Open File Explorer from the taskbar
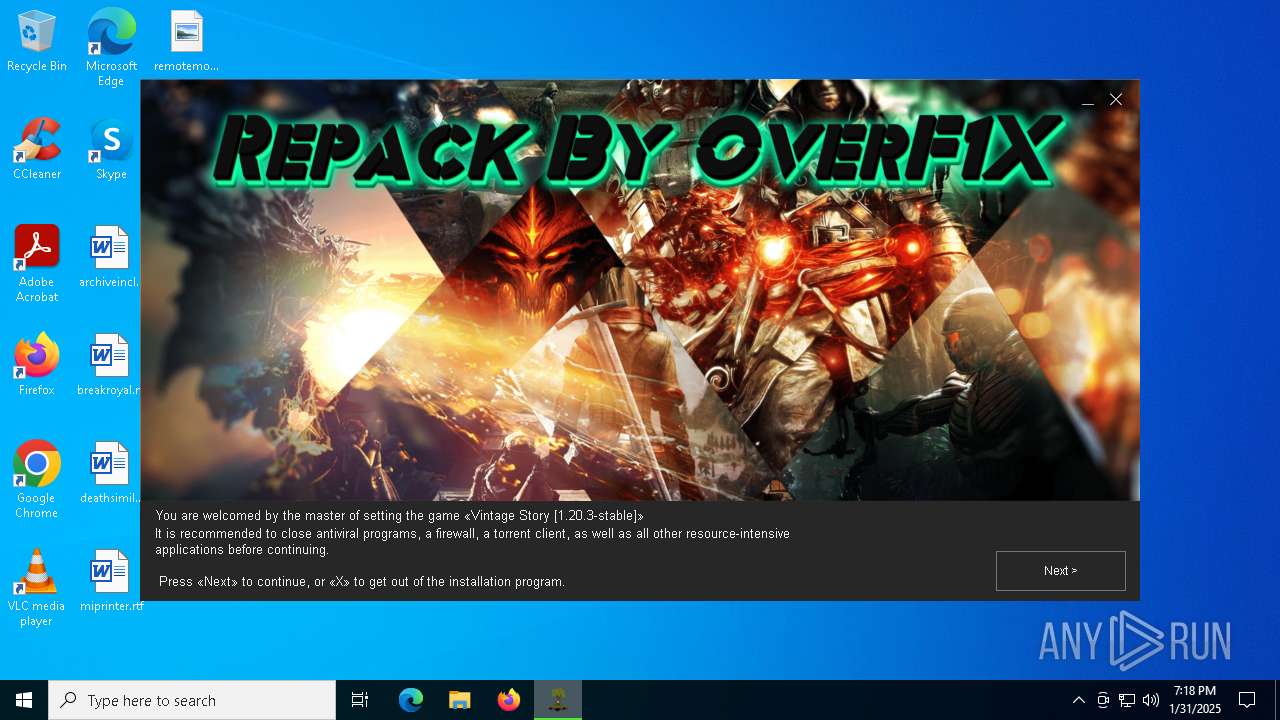 tap(460, 700)
